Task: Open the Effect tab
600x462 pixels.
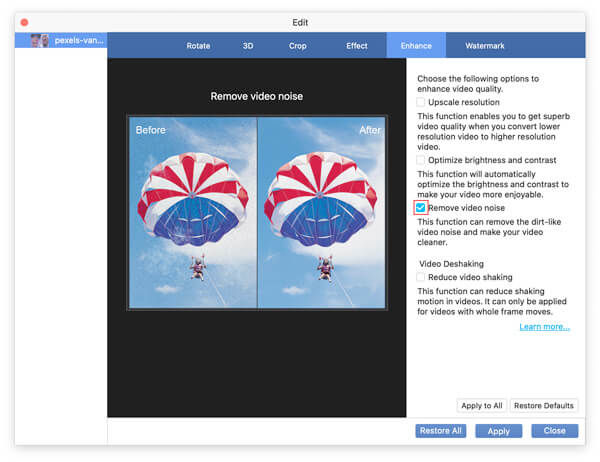Action: [357, 46]
